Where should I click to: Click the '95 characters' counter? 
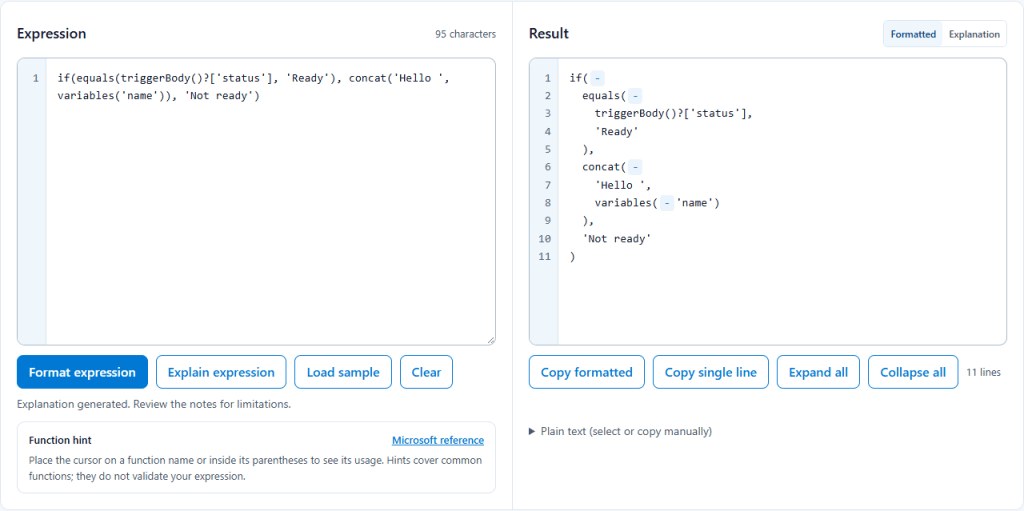coord(466,34)
